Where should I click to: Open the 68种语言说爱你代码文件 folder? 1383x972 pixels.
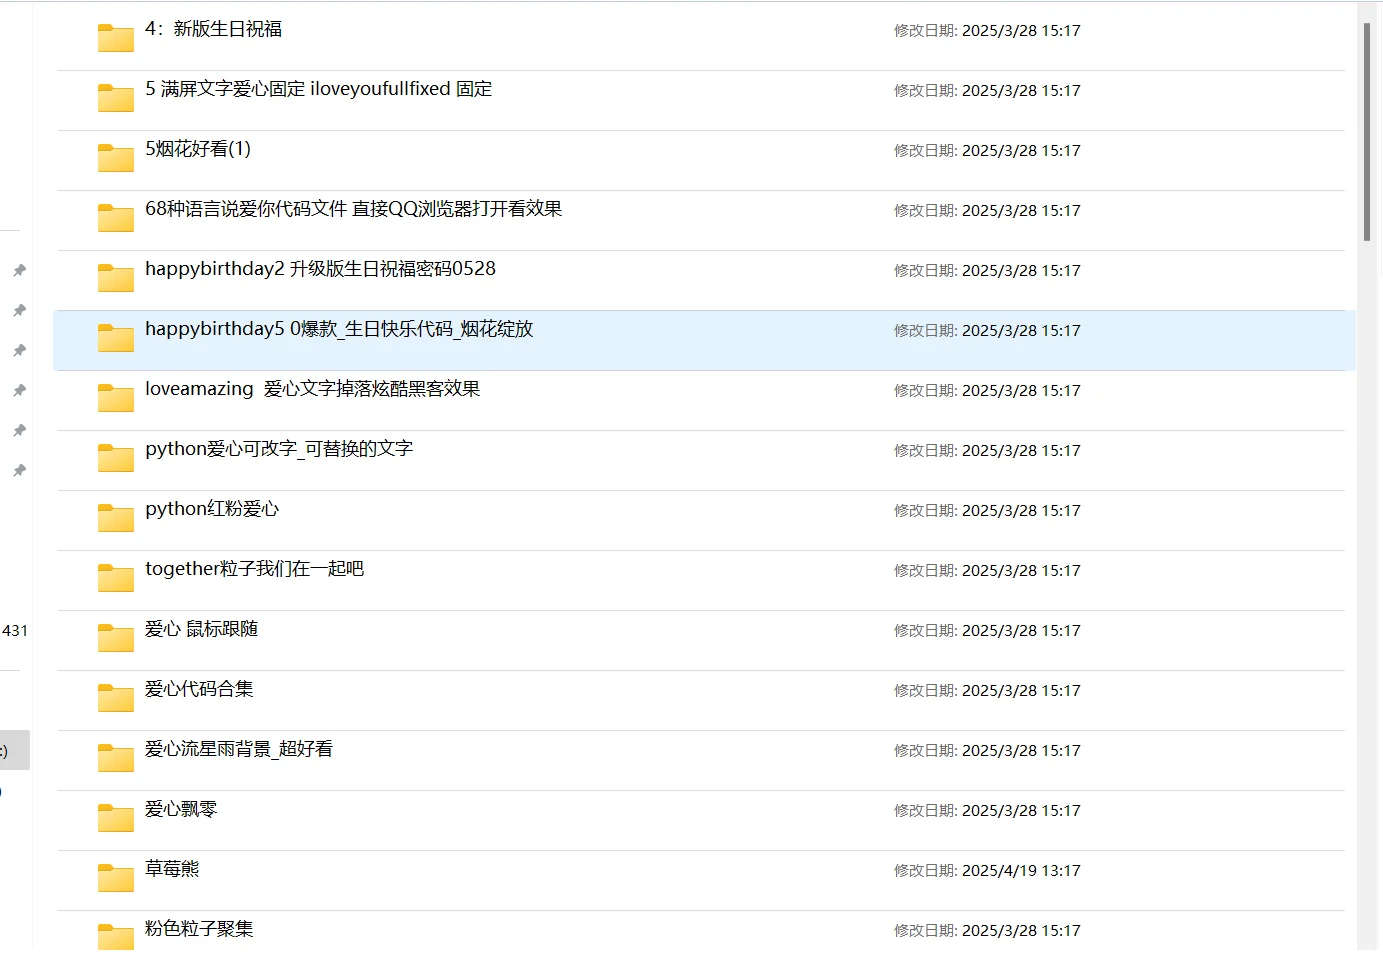pyautogui.click(x=354, y=210)
